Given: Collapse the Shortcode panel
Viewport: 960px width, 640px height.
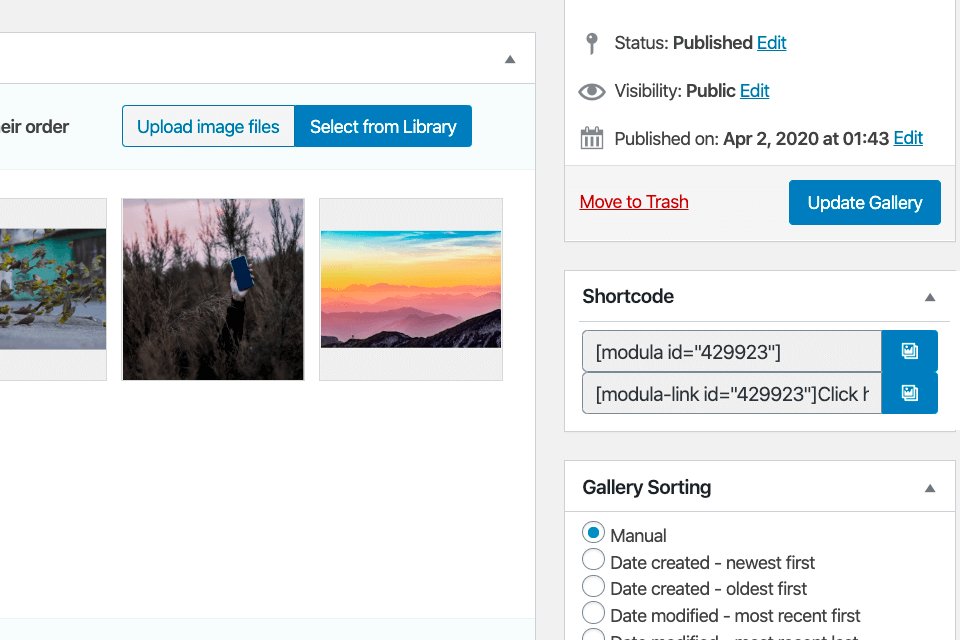Looking at the screenshot, I should [929, 297].
